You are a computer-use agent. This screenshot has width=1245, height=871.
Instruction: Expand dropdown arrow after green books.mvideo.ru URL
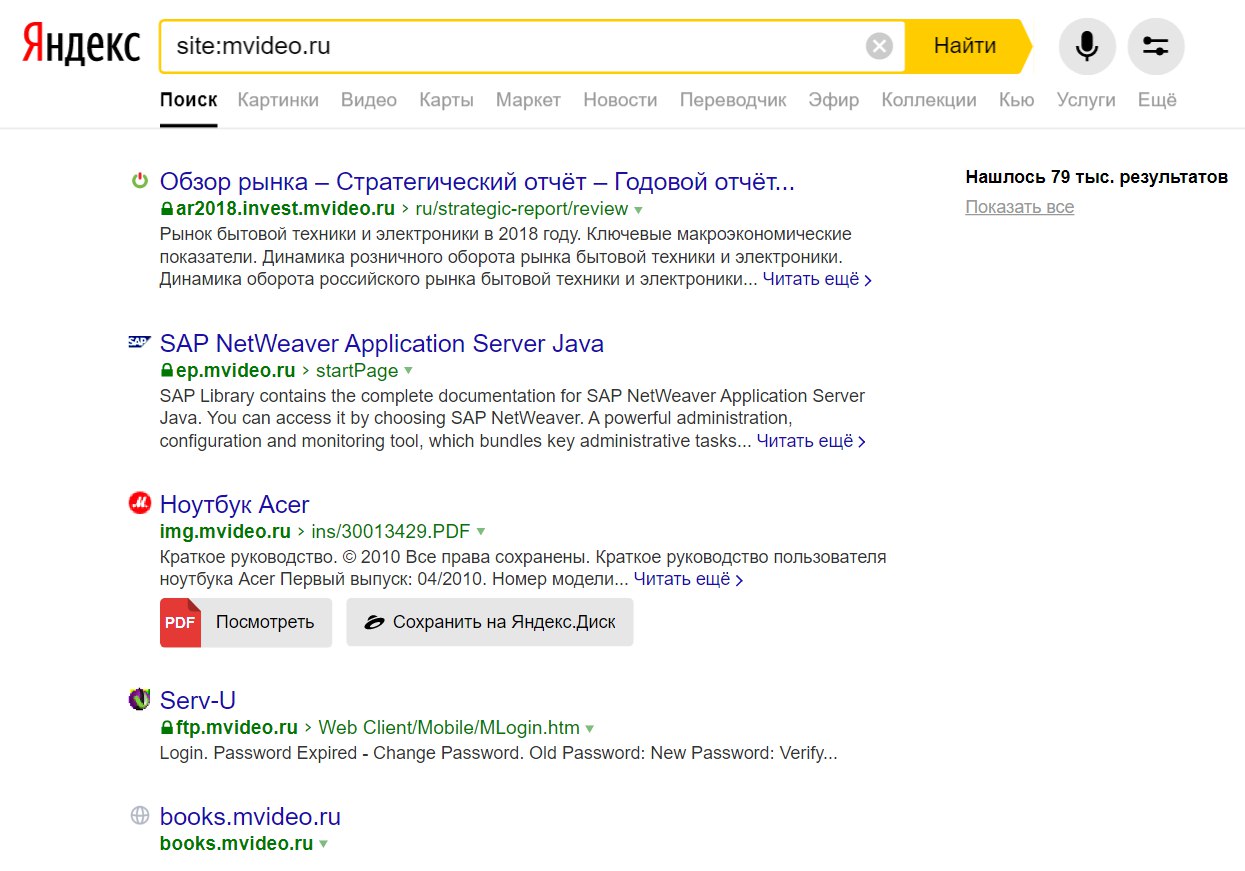click(323, 844)
